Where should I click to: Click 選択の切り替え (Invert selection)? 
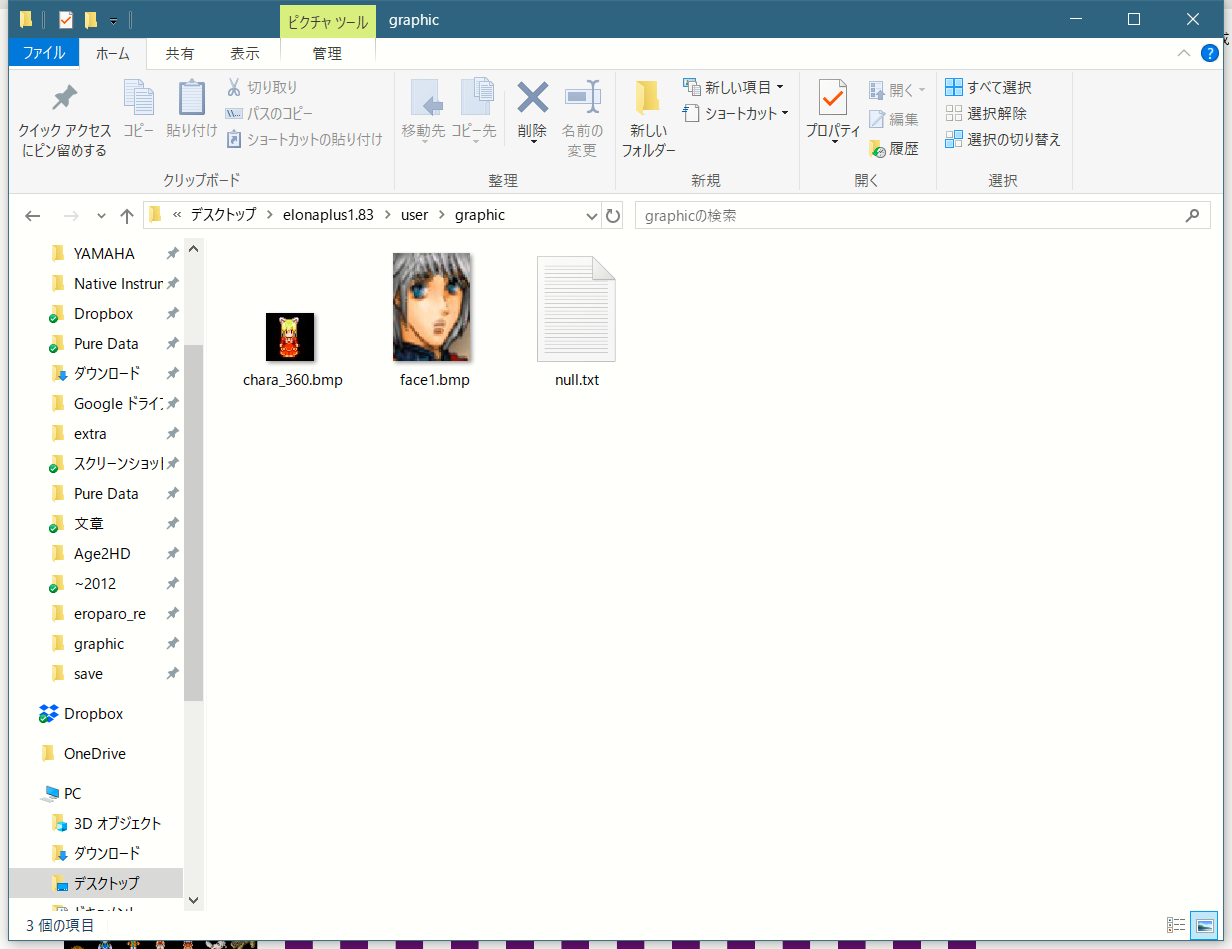click(1003, 139)
